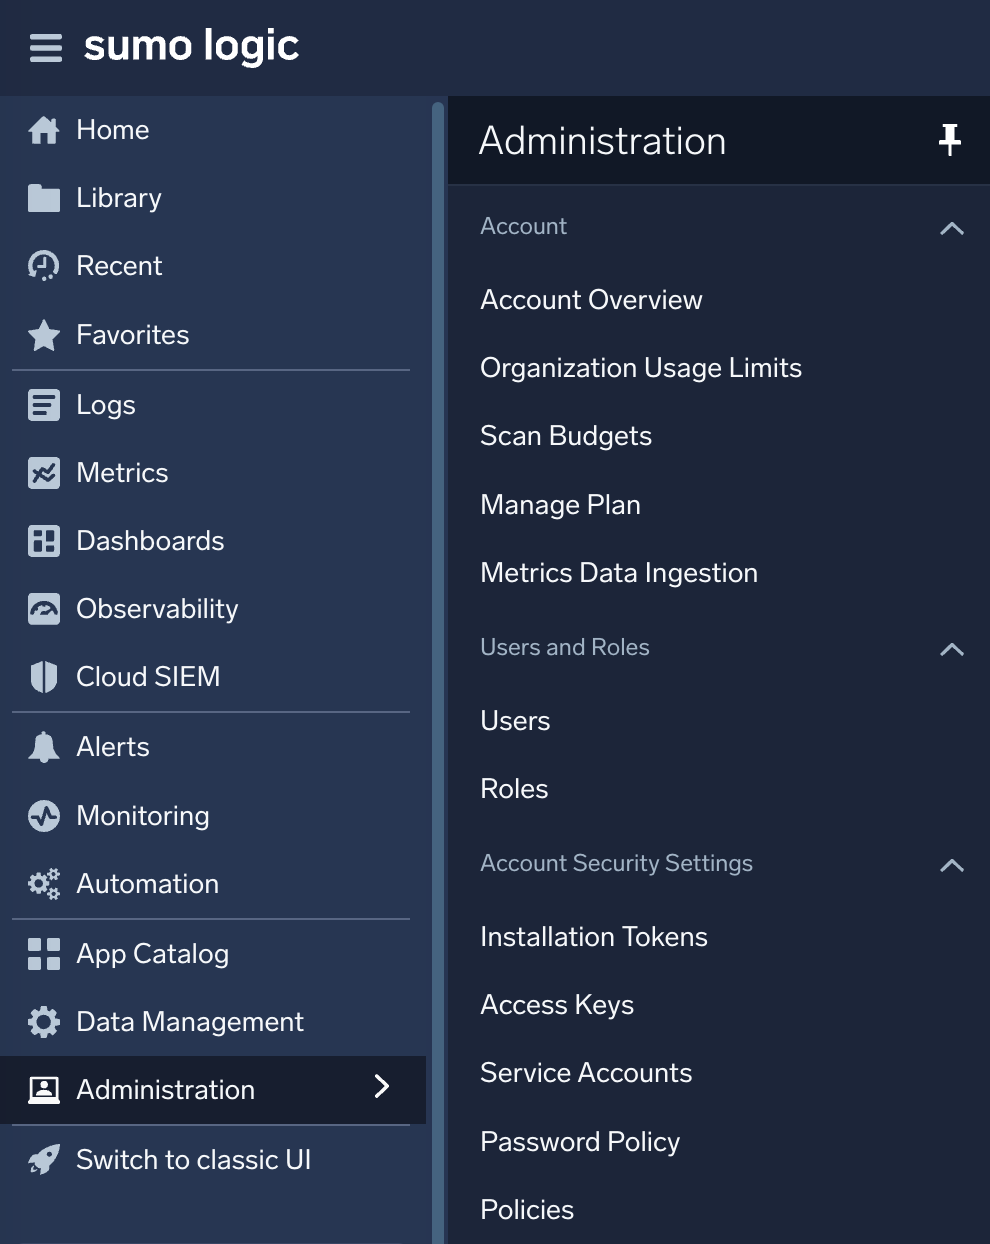
Task: Click the Administration user-card icon
Action: (44, 1090)
